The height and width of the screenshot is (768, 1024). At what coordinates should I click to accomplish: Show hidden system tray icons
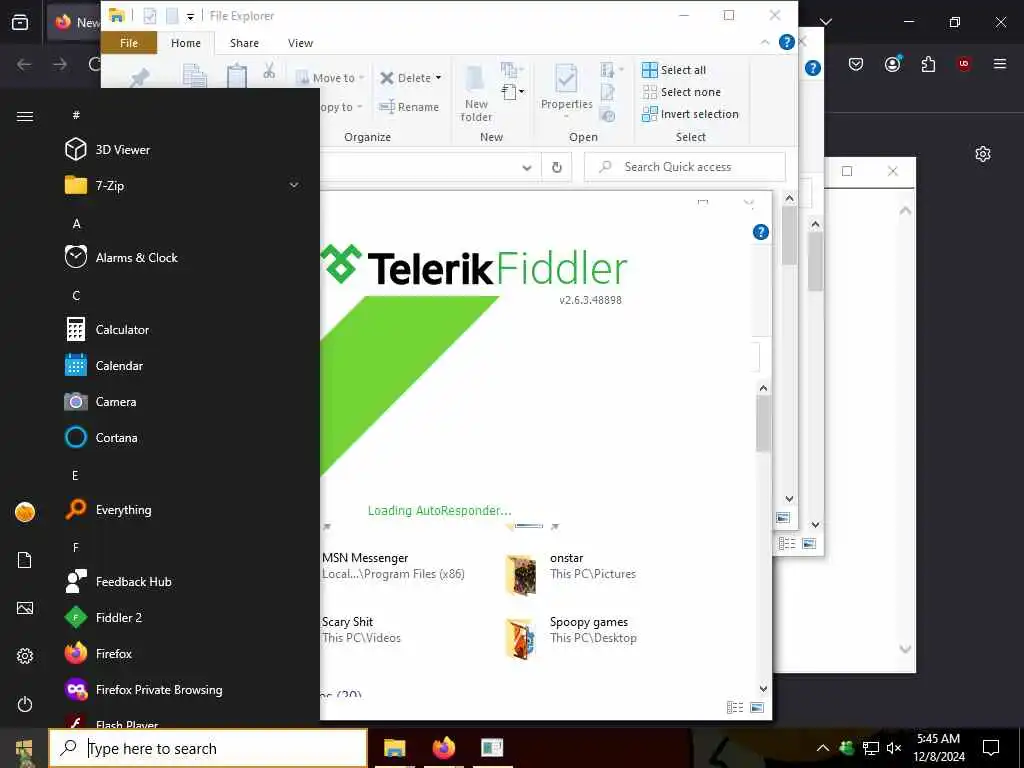823,748
